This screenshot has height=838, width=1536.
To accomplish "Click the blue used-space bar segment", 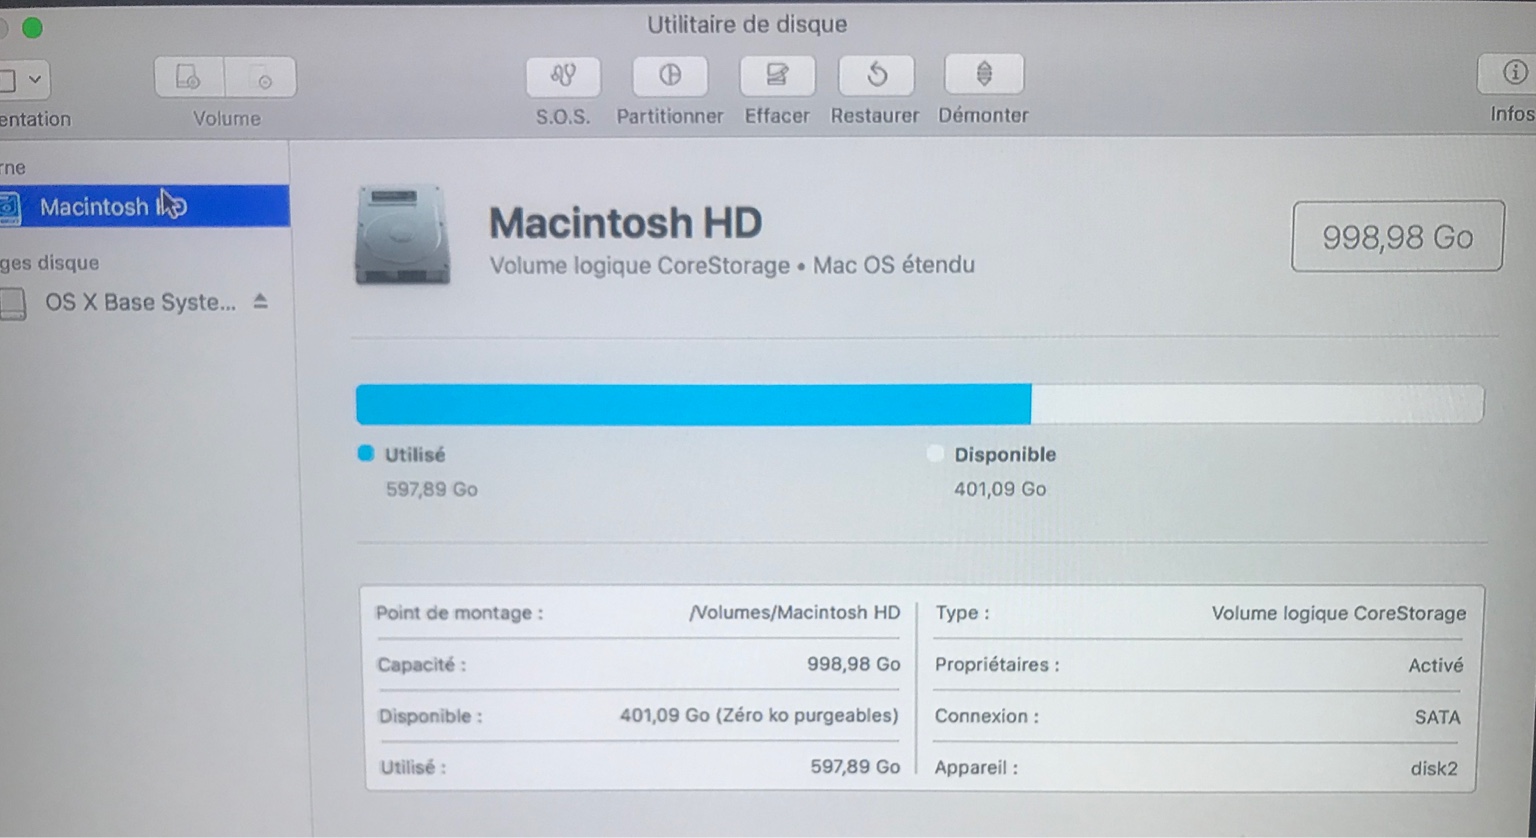I will coord(693,405).
